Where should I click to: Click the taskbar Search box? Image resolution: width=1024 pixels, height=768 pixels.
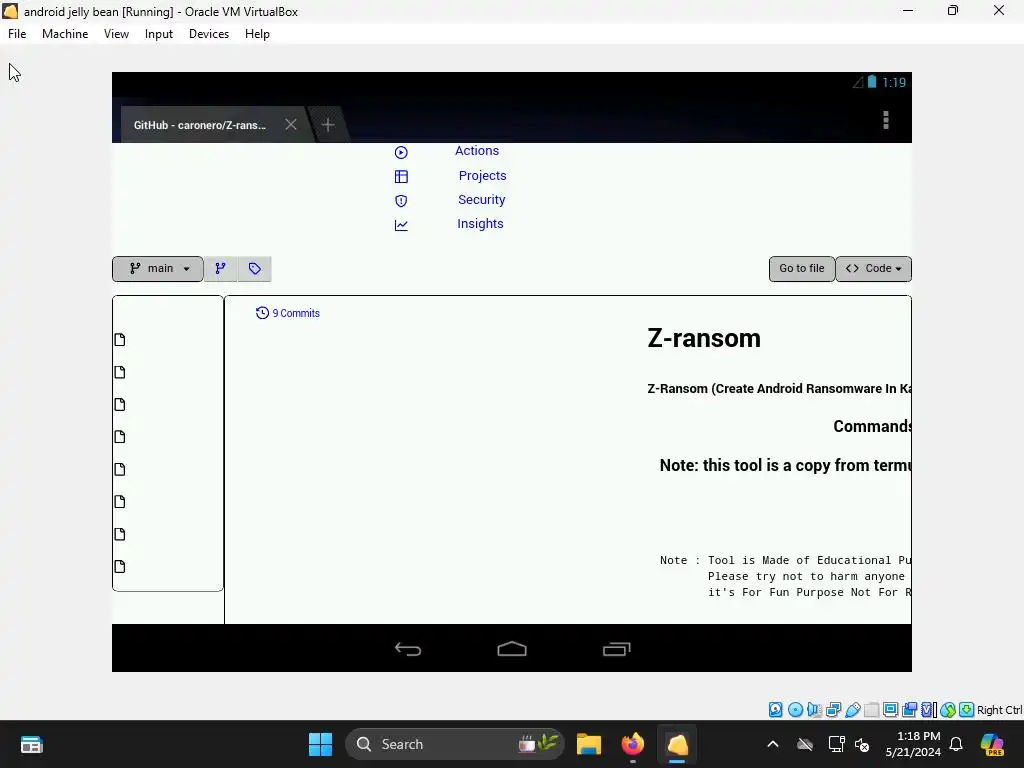click(x=455, y=744)
